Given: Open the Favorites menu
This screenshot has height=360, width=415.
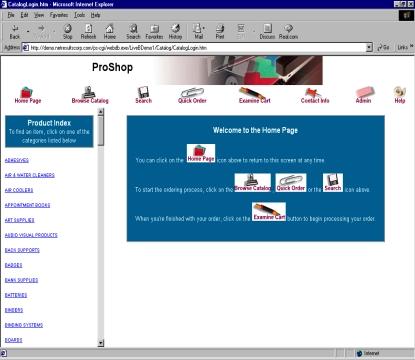Looking at the screenshot, I should 59,15.
